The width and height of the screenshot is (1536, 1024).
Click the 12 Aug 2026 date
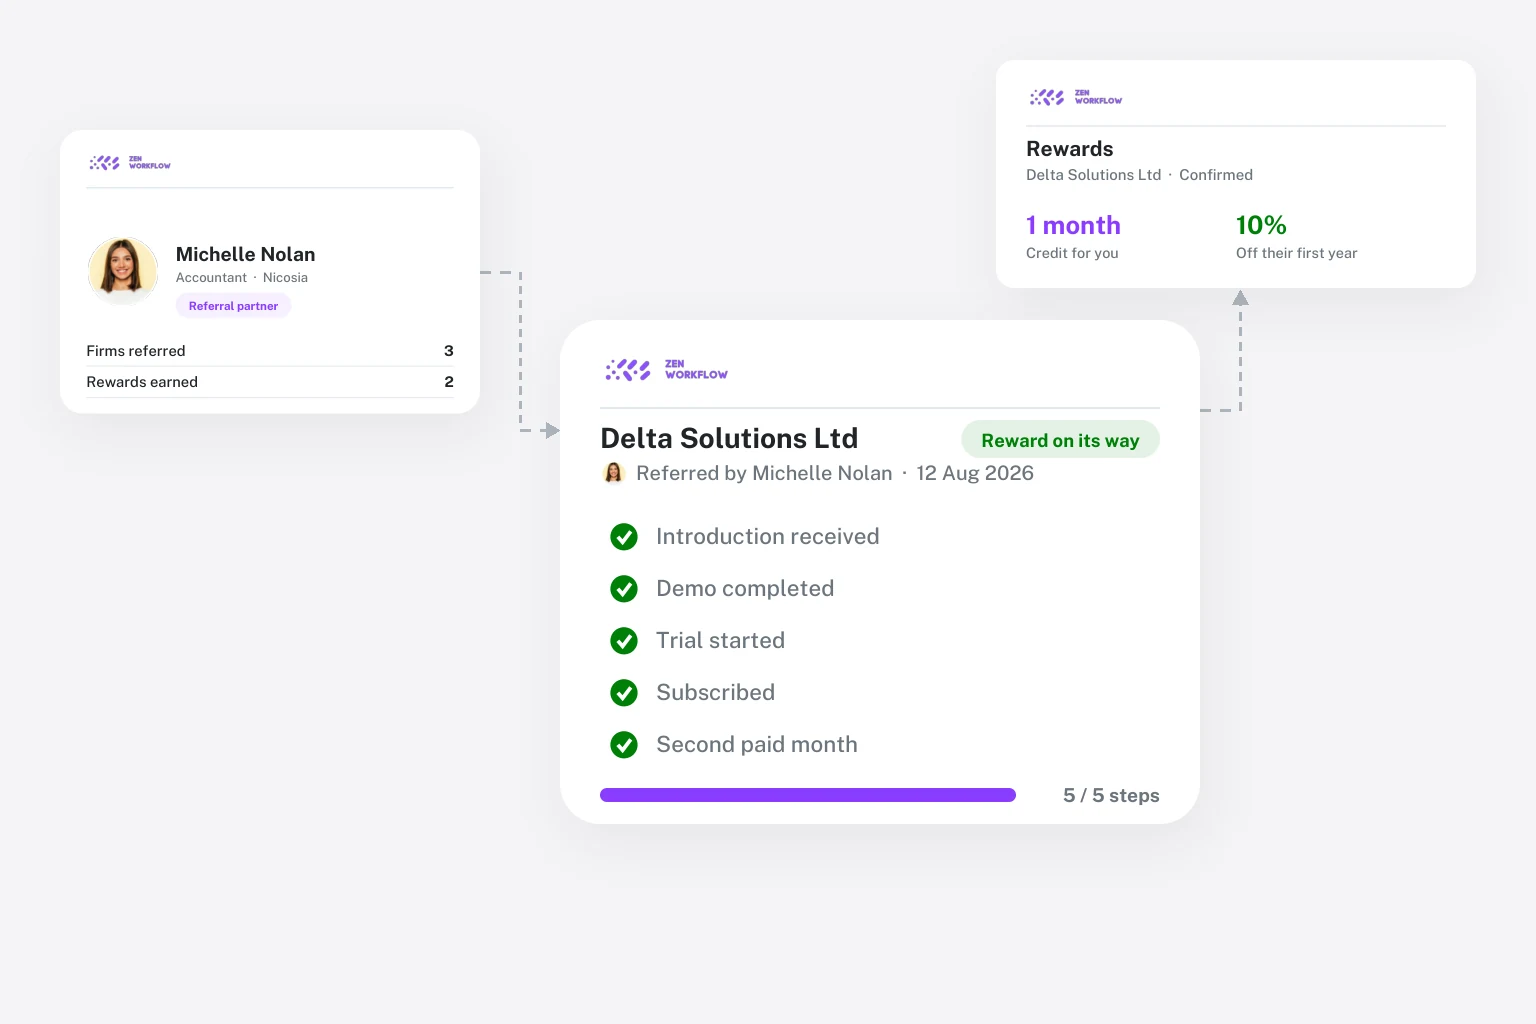975,473
